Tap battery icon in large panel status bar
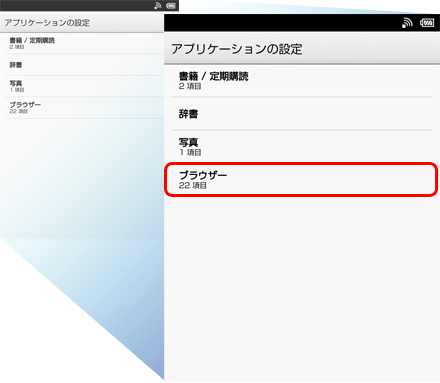The height and width of the screenshot is (383, 440). pyautogui.click(x=427, y=23)
